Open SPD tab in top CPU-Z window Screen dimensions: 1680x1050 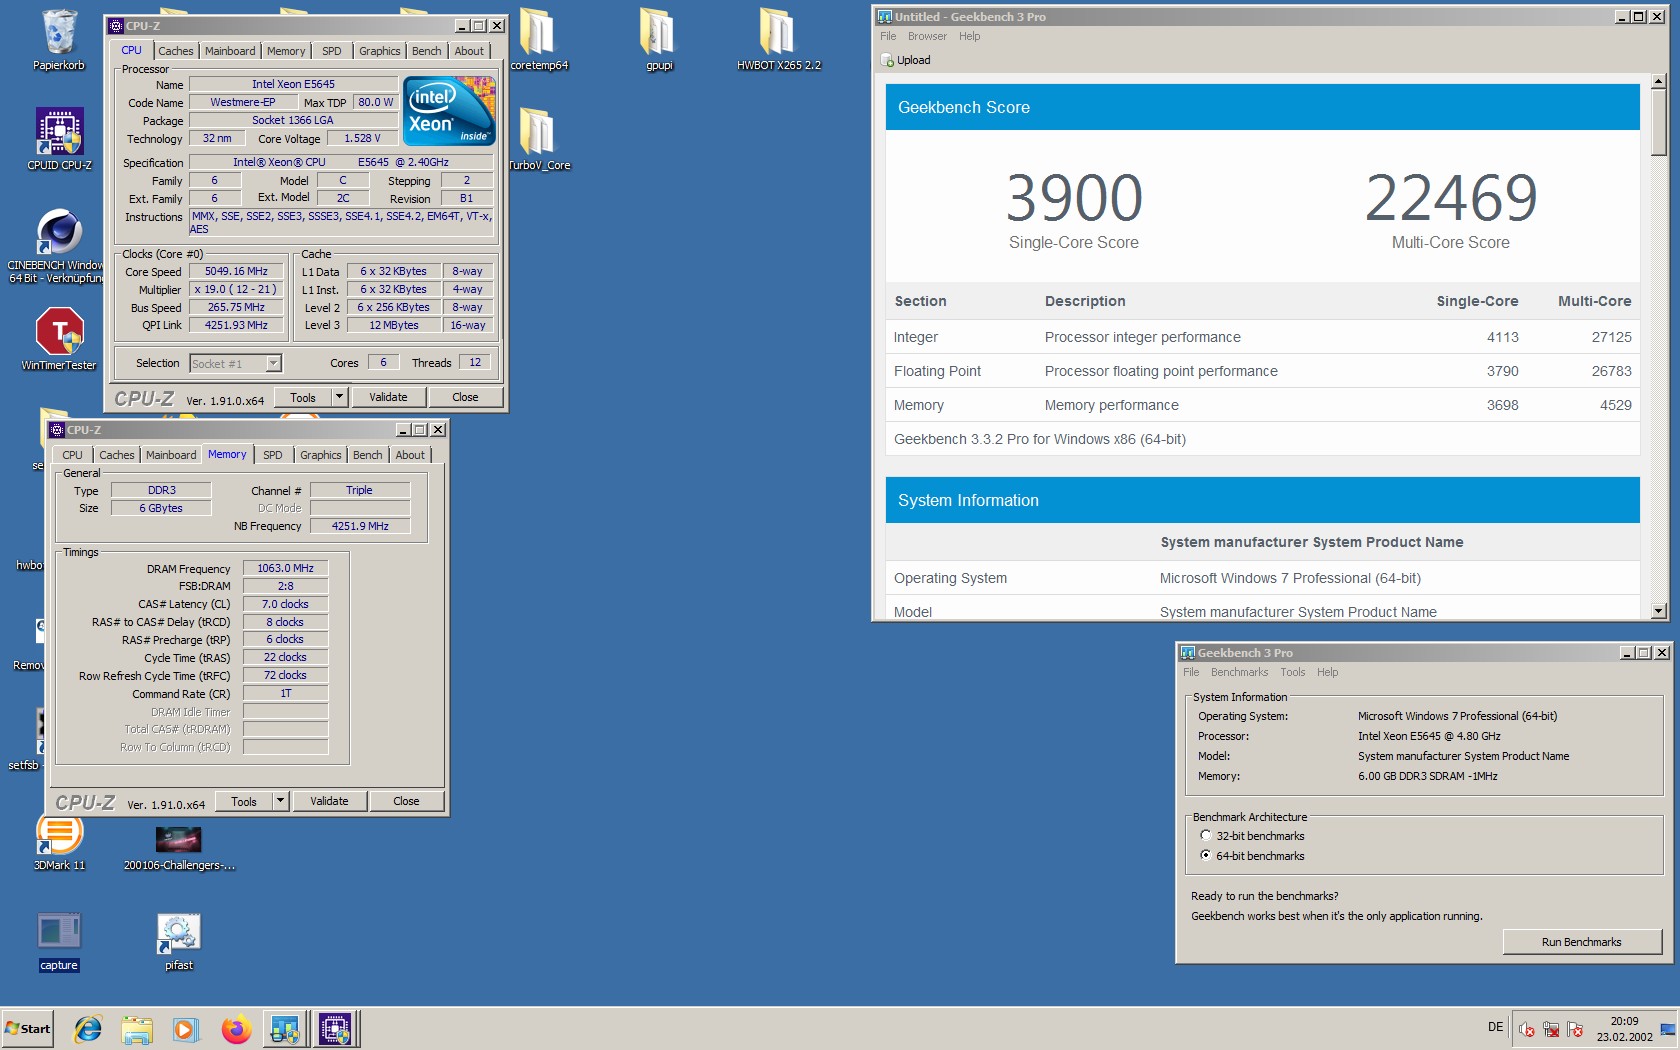(332, 51)
